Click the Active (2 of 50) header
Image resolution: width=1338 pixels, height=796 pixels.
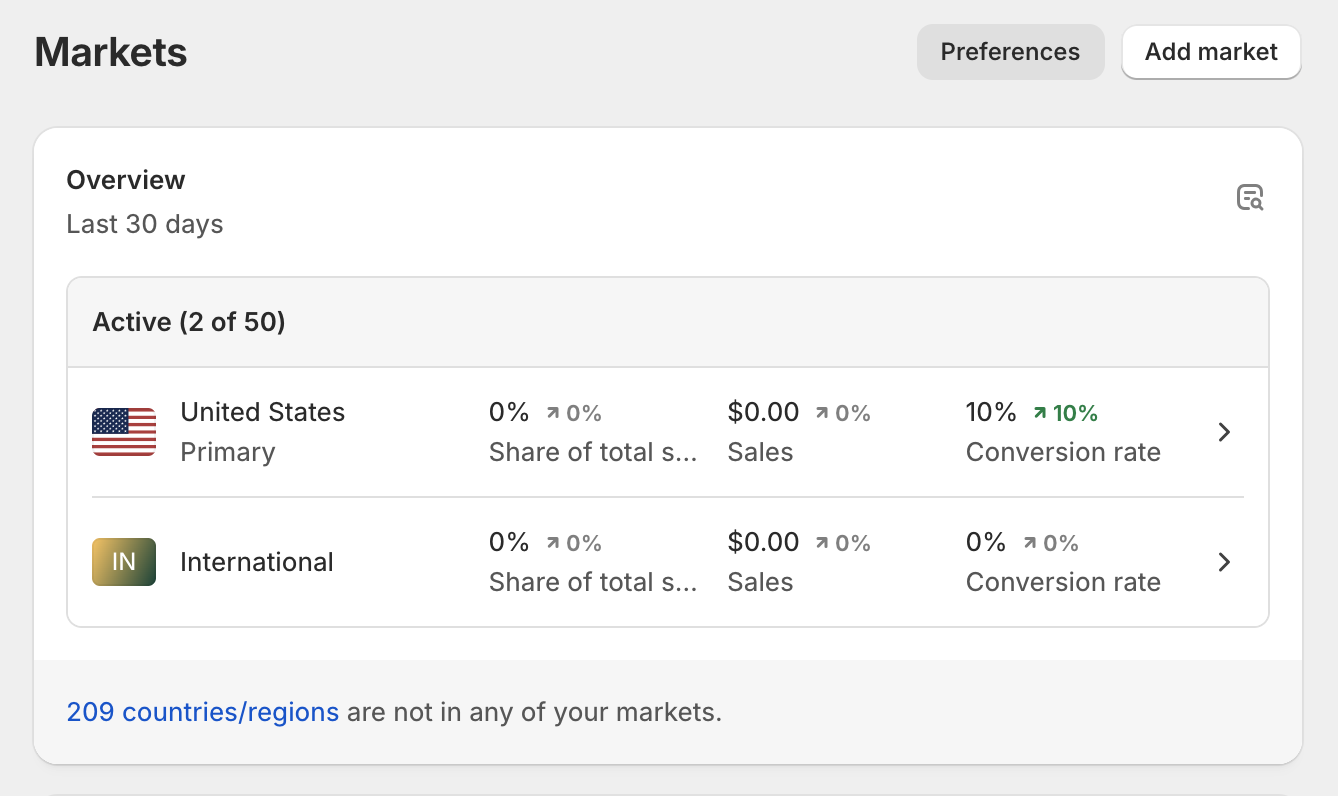tap(189, 322)
